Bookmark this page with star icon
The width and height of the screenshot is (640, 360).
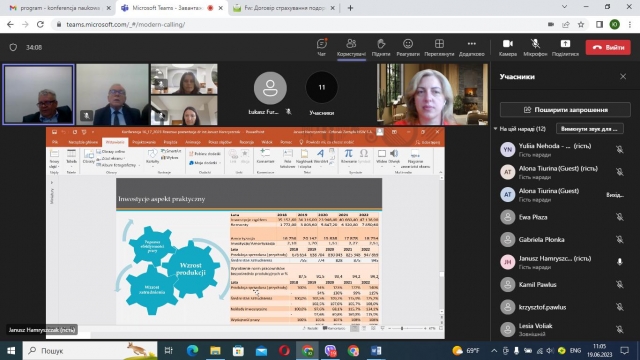[x=581, y=24]
